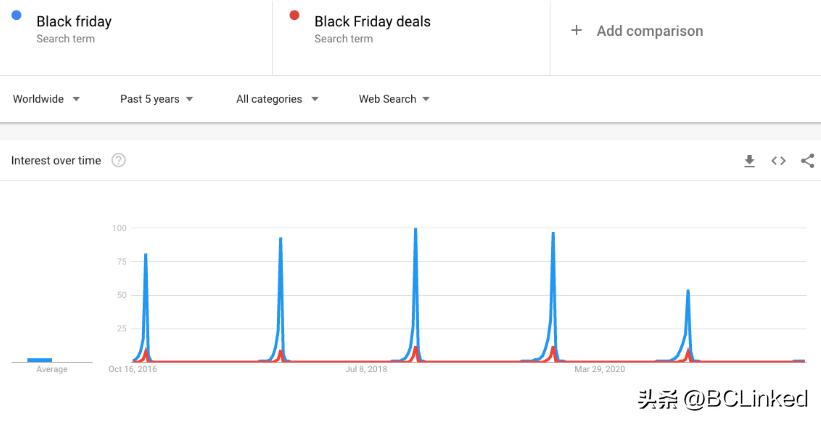Image resolution: width=821 pixels, height=423 pixels.
Task: Click the Interest over time heading
Action: click(x=56, y=160)
